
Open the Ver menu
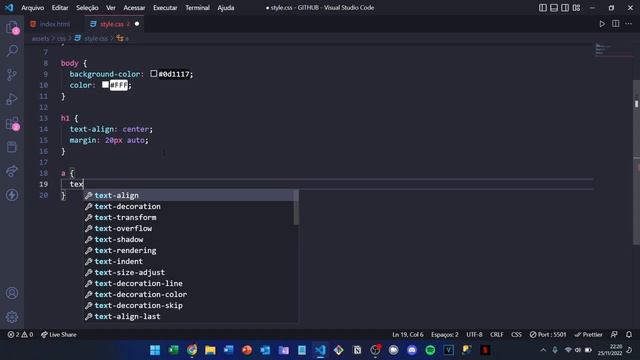click(x=111, y=8)
